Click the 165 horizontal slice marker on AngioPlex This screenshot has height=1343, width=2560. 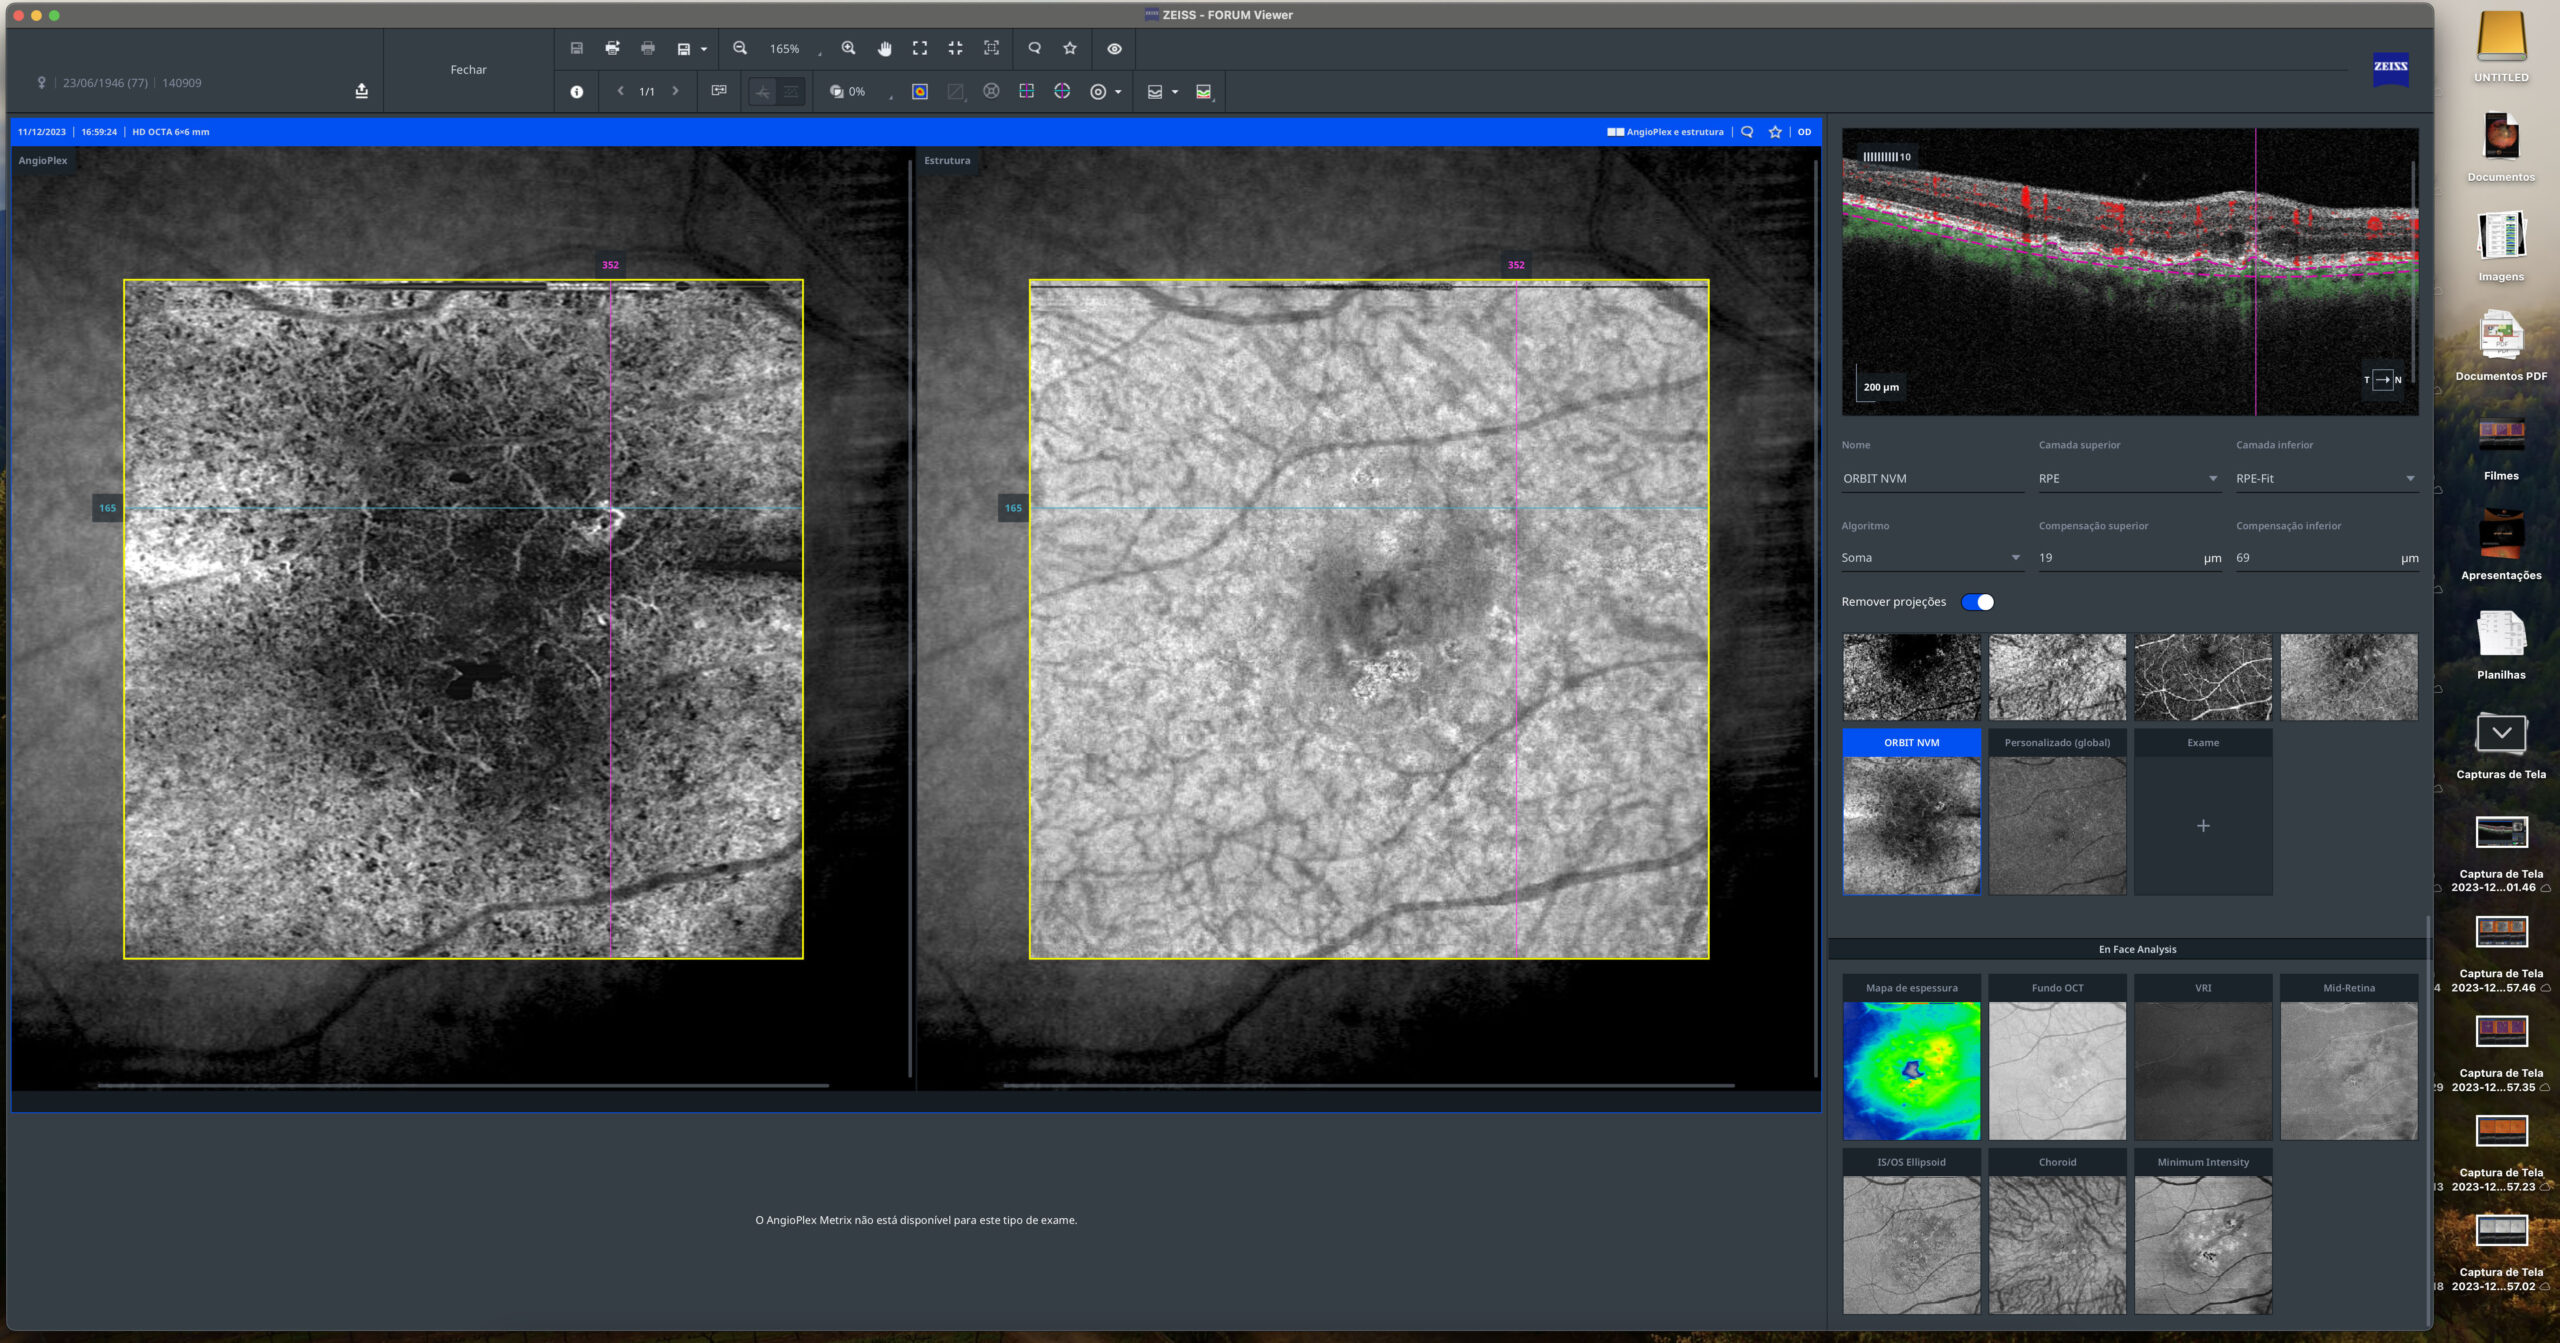pos(107,508)
